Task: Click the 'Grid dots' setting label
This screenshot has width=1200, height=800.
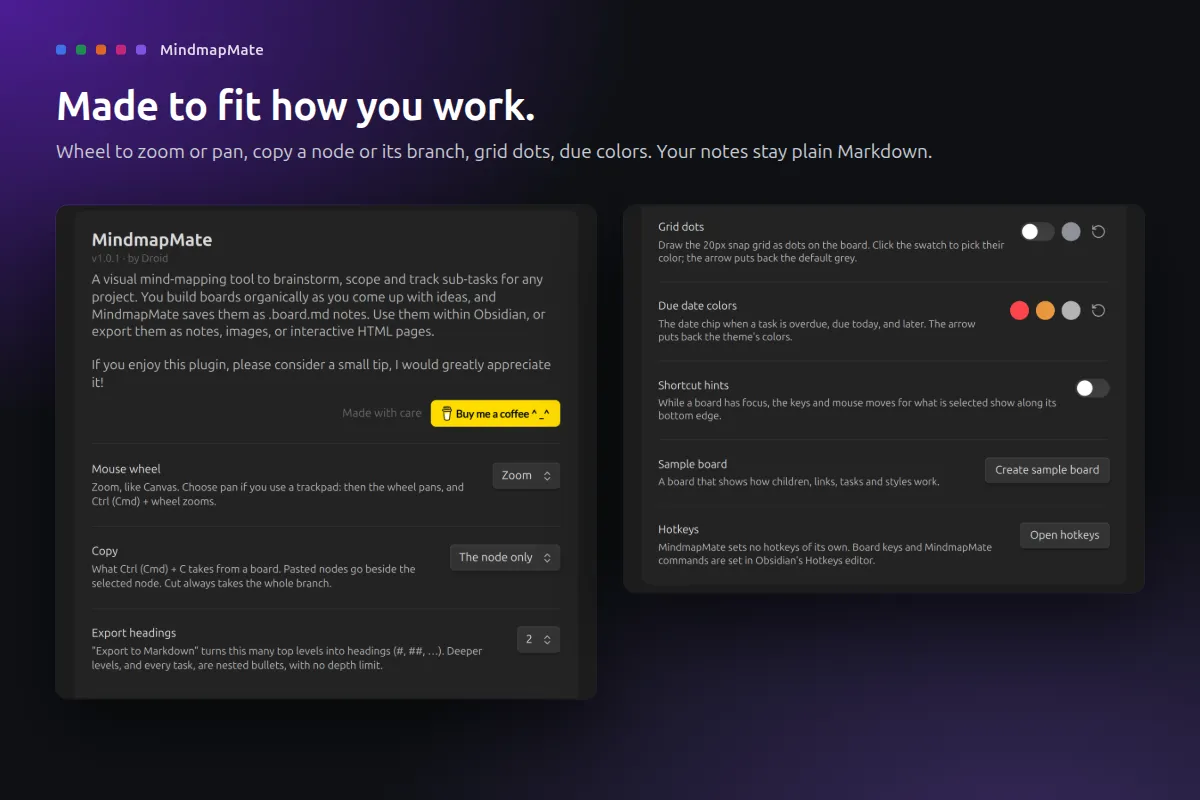Action: (x=681, y=227)
